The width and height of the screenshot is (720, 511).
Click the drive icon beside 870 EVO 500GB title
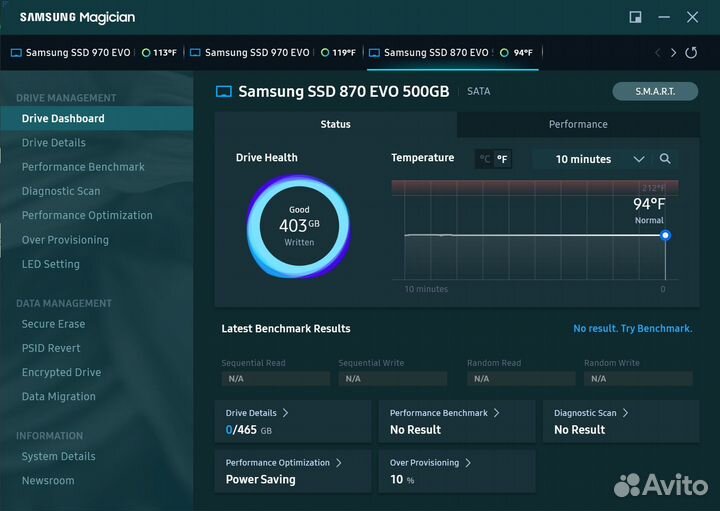coord(224,92)
